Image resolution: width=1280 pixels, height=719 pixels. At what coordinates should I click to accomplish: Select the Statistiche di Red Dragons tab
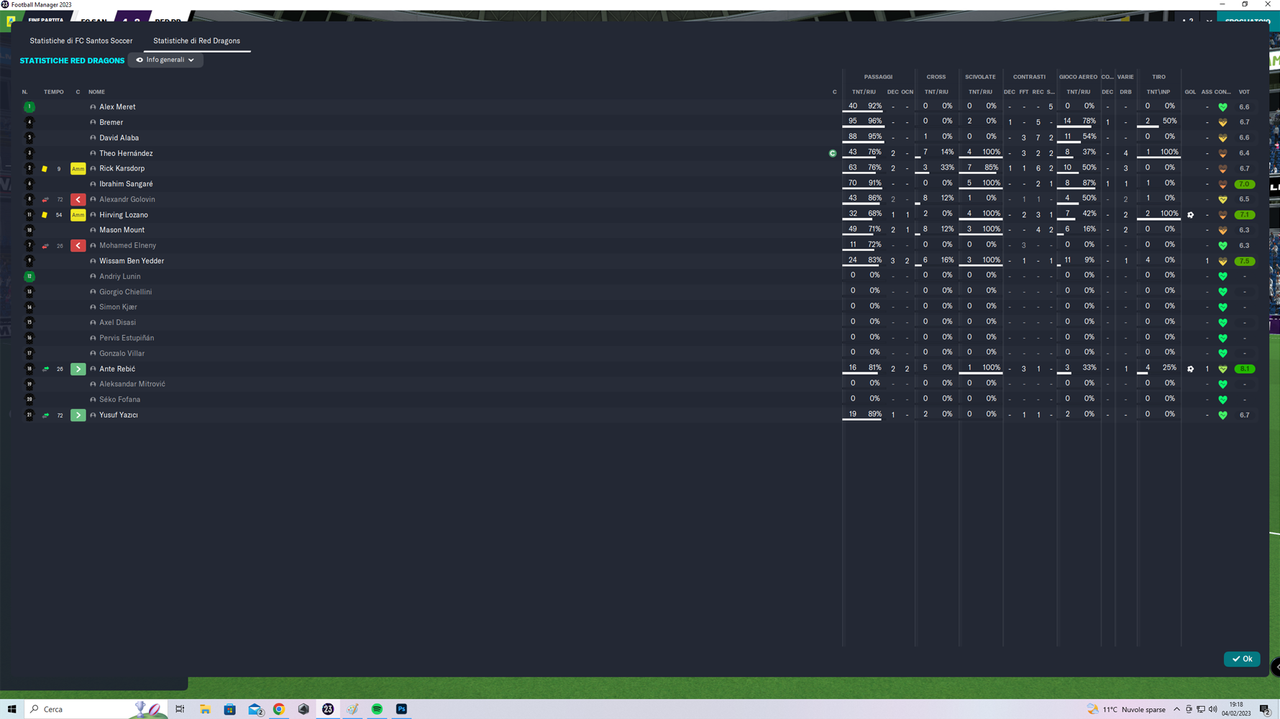[196, 41]
